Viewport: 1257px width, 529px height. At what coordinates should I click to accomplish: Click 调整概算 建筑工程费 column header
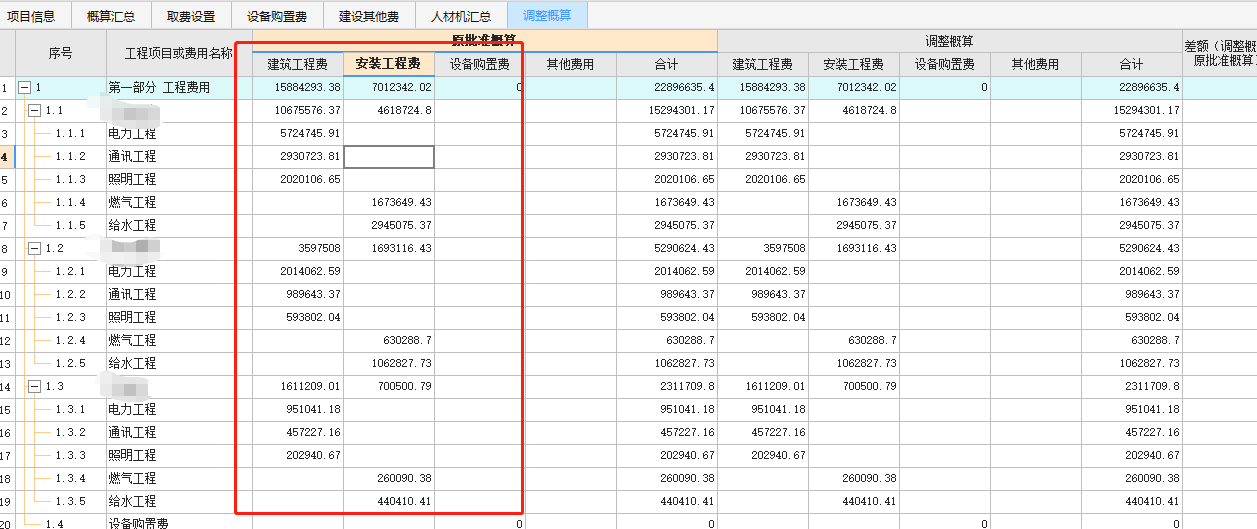click(x=764, y=64)
